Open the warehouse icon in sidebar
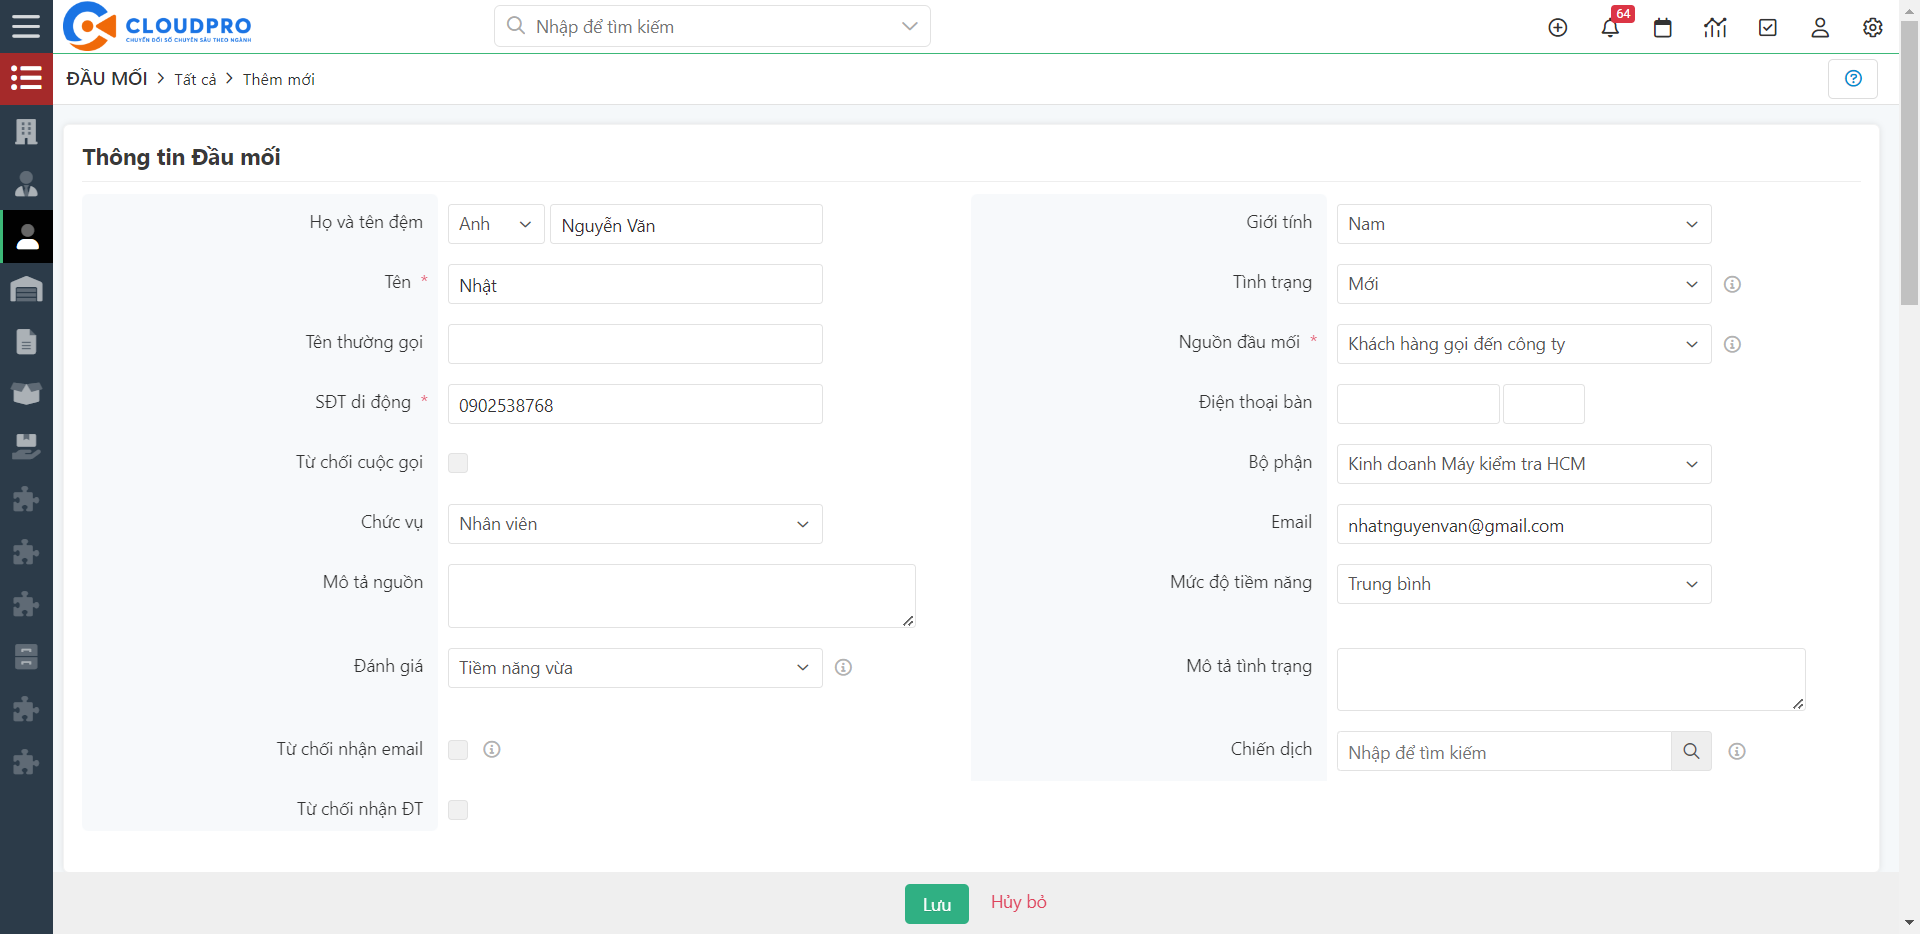 [26, 289]
